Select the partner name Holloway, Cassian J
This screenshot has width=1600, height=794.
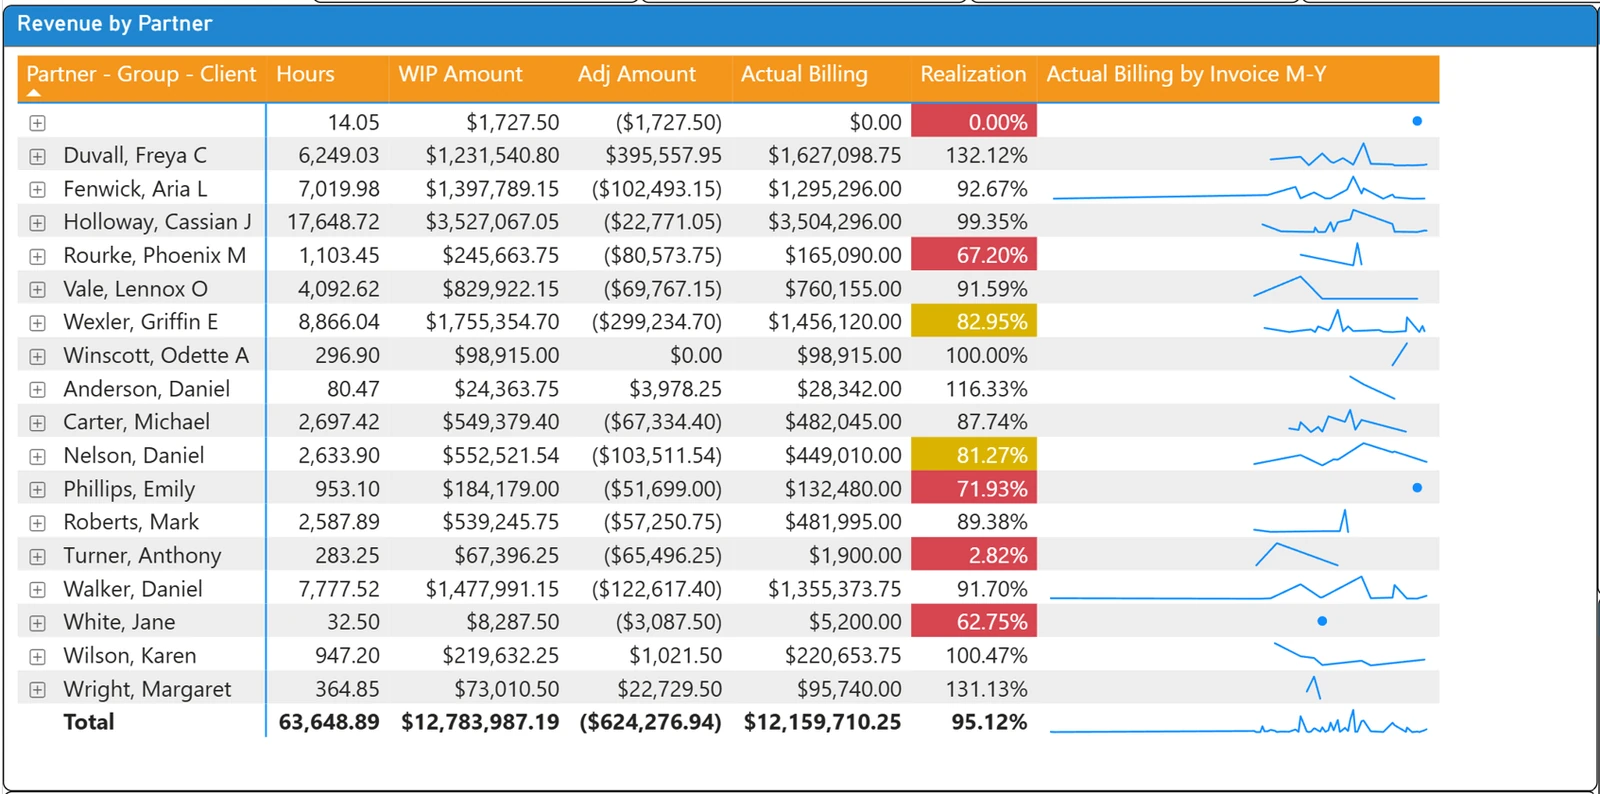click(157, 222)
